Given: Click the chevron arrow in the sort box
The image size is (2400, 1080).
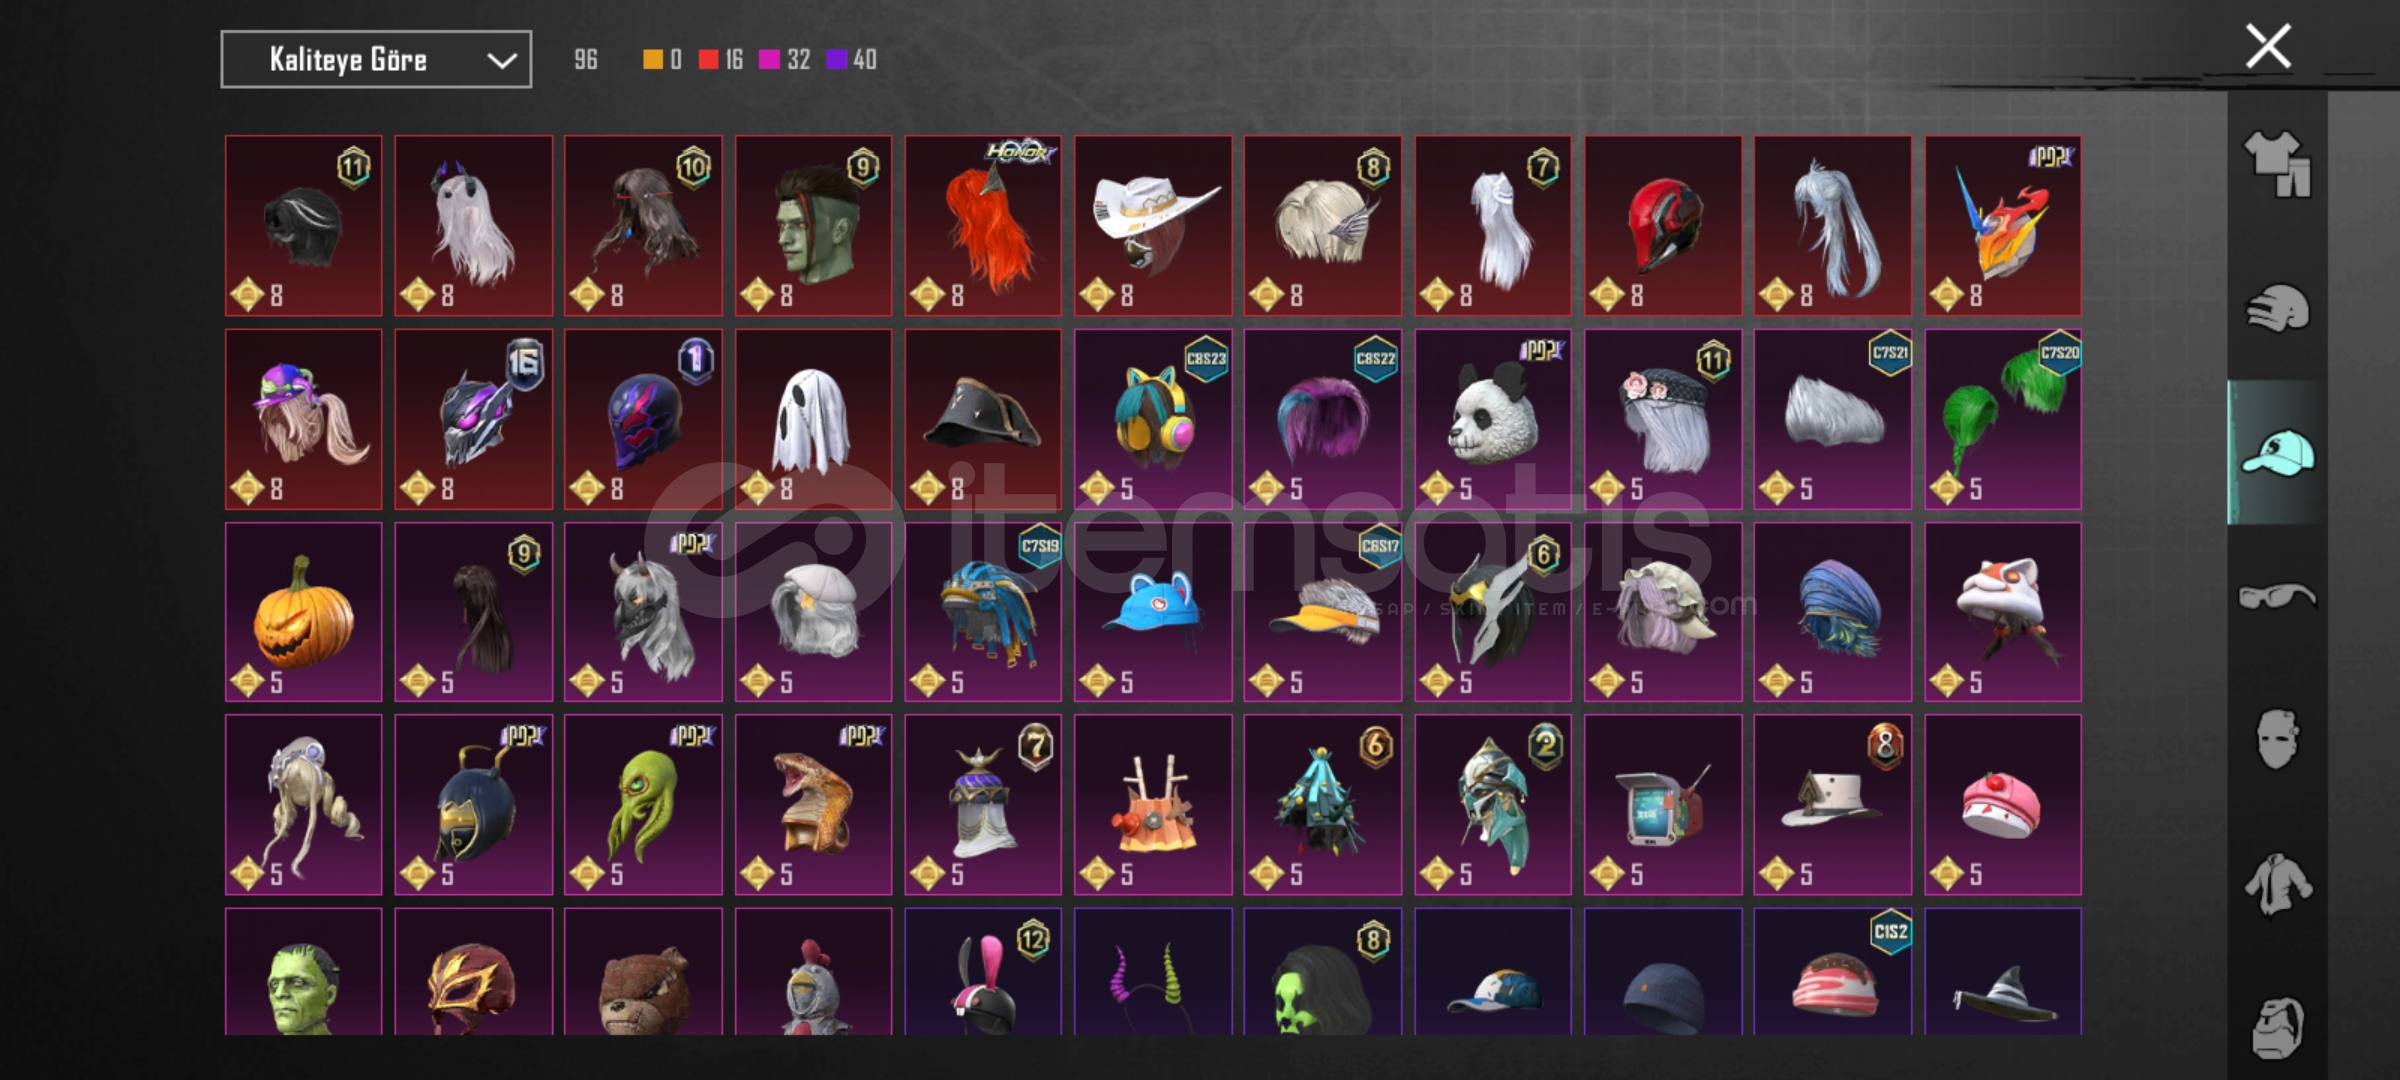Looking at the screenshot, I should point(501,61).
